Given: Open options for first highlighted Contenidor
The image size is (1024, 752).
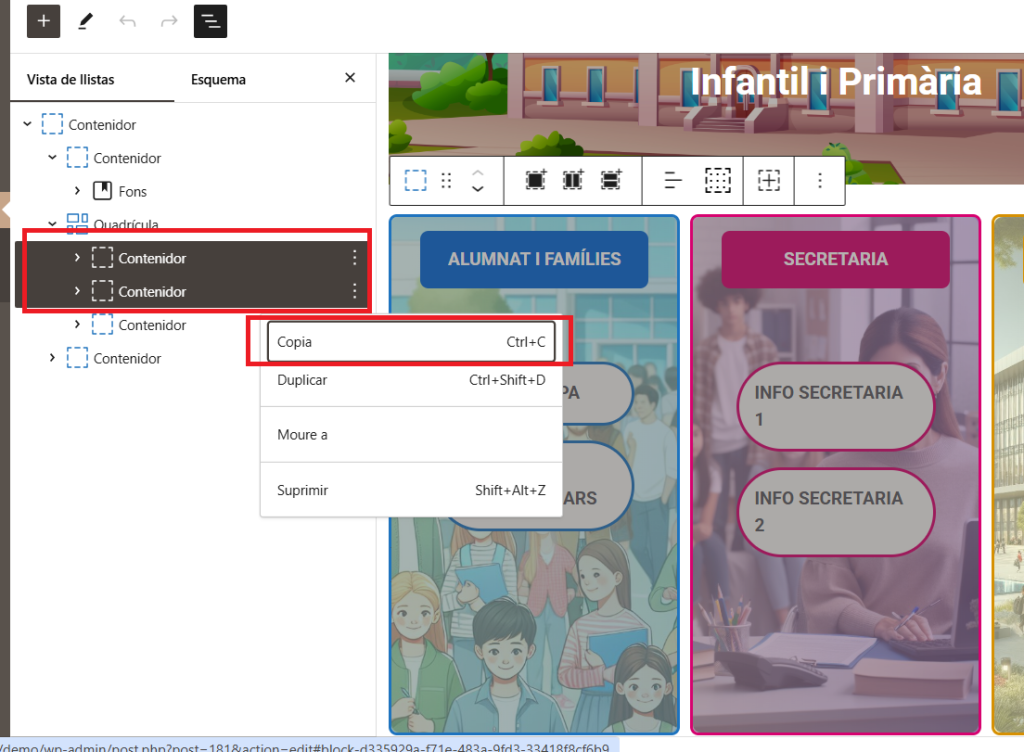Looking at the screenshot, I should click(x=354, y=258).
